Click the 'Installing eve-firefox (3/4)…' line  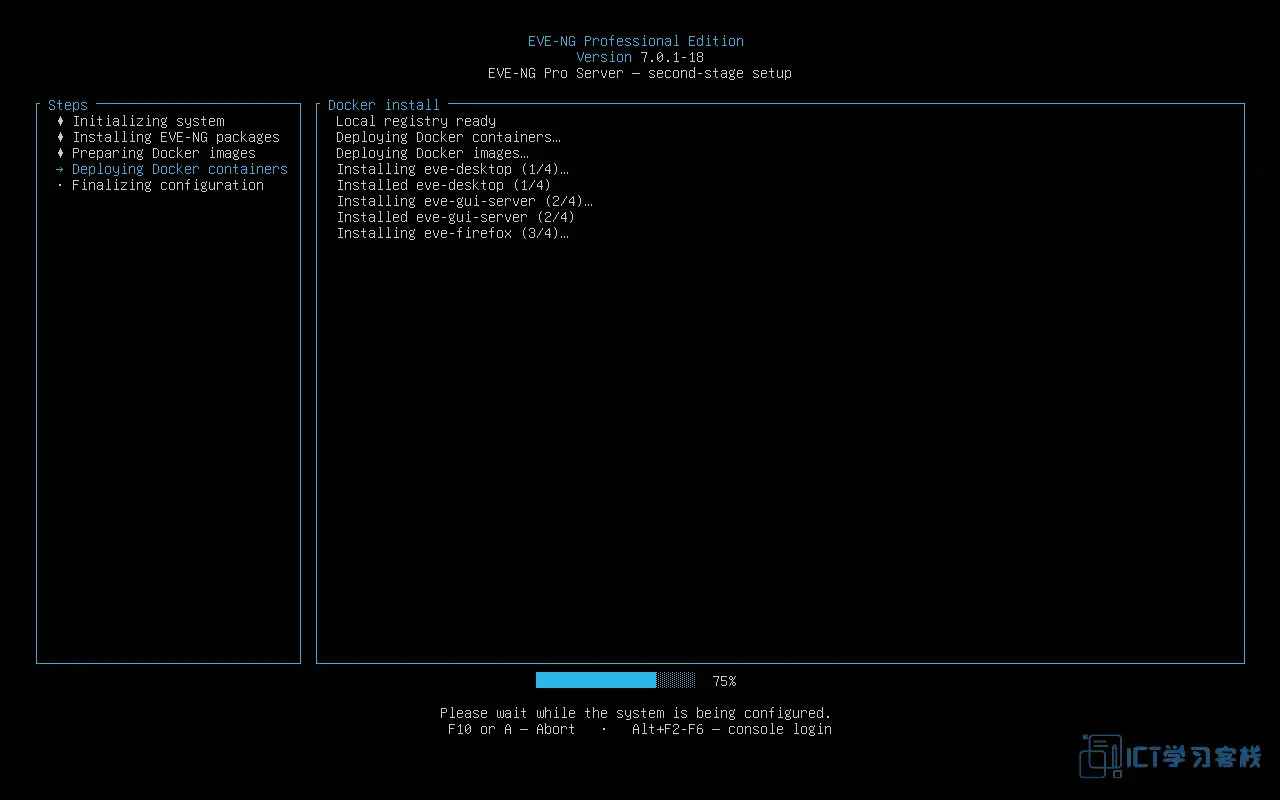452,233
